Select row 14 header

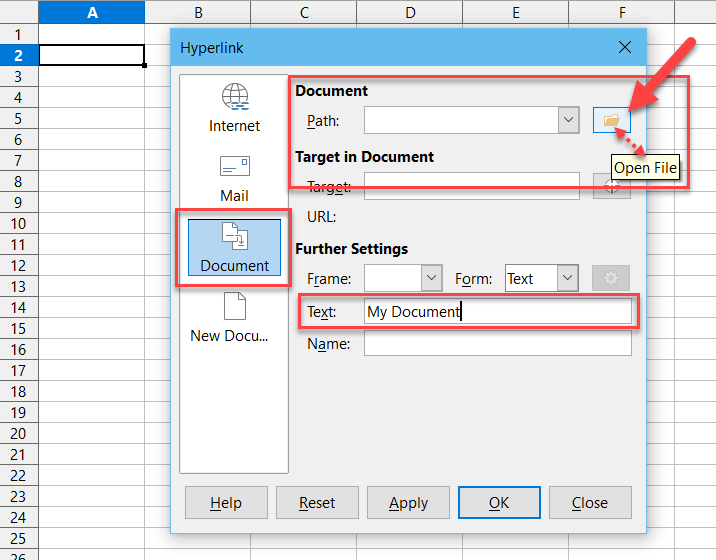coord(19,307)
